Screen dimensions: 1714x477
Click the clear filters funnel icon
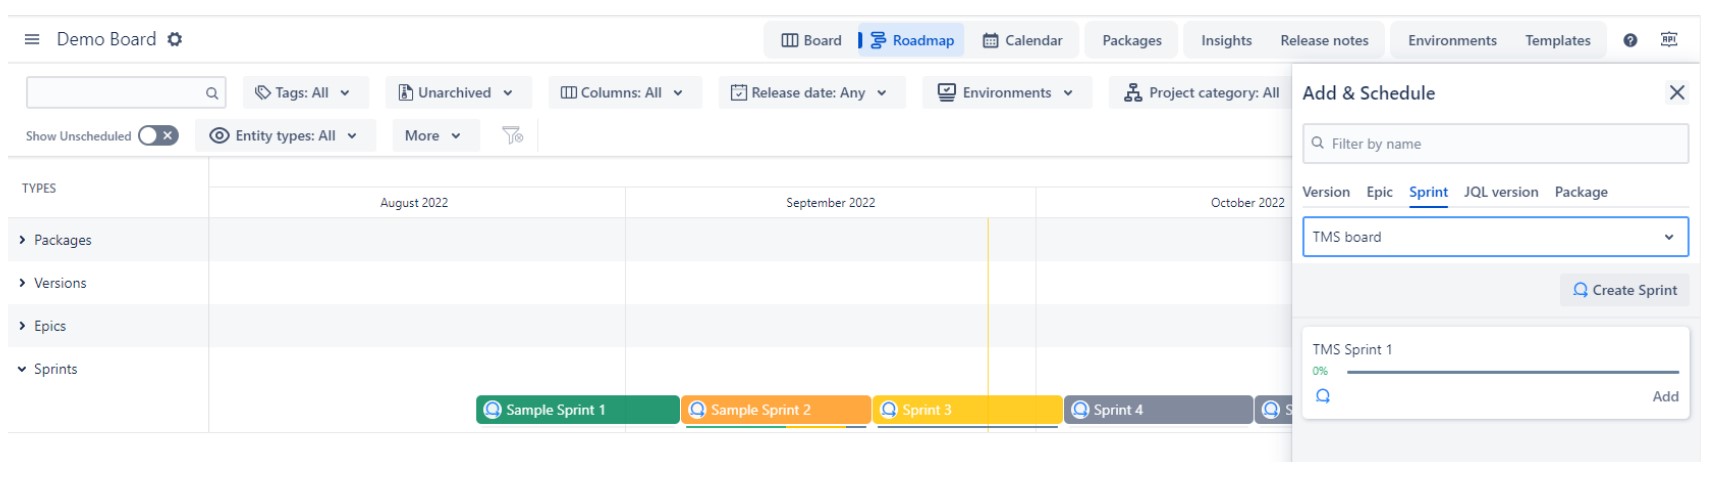(513, 135)
